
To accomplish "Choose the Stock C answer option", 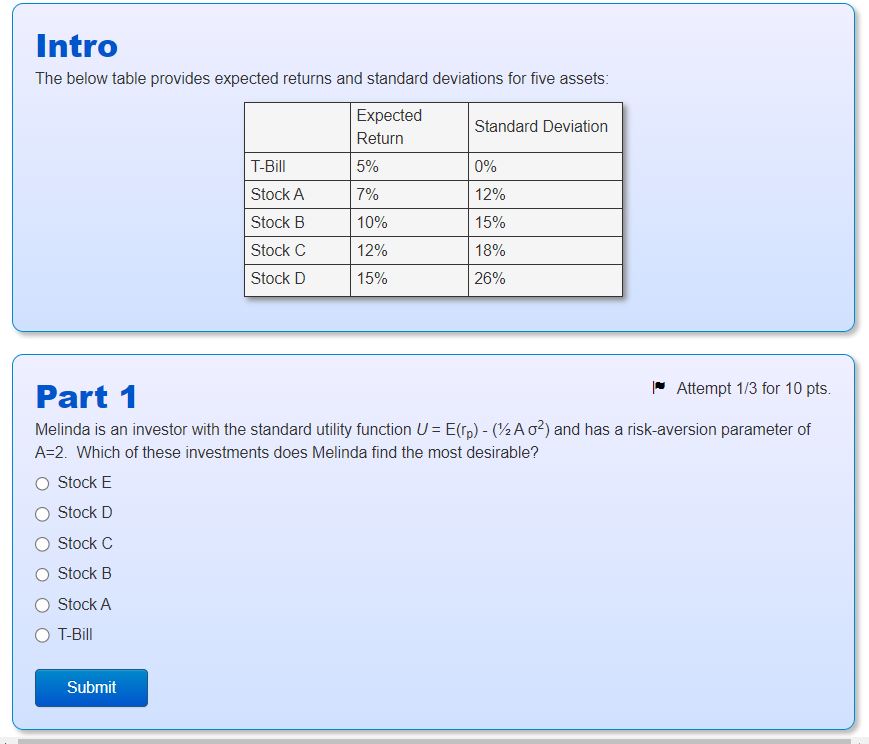I will coord(42,544).
